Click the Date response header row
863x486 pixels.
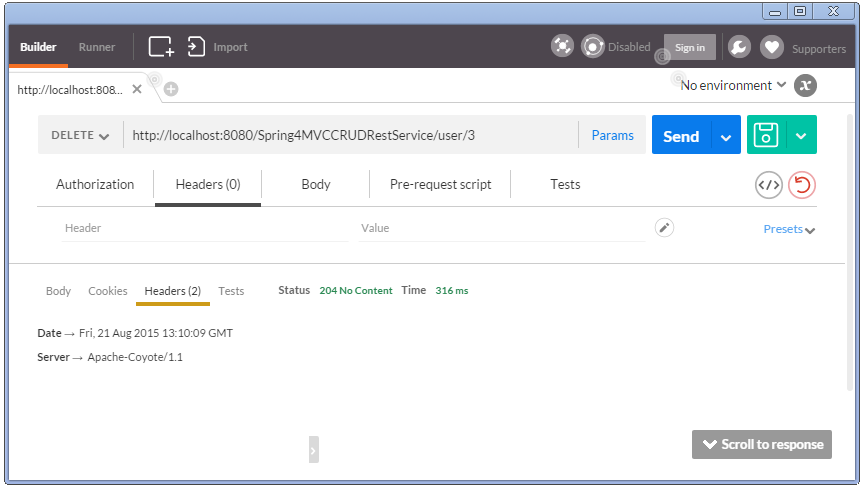pos(135,333)
